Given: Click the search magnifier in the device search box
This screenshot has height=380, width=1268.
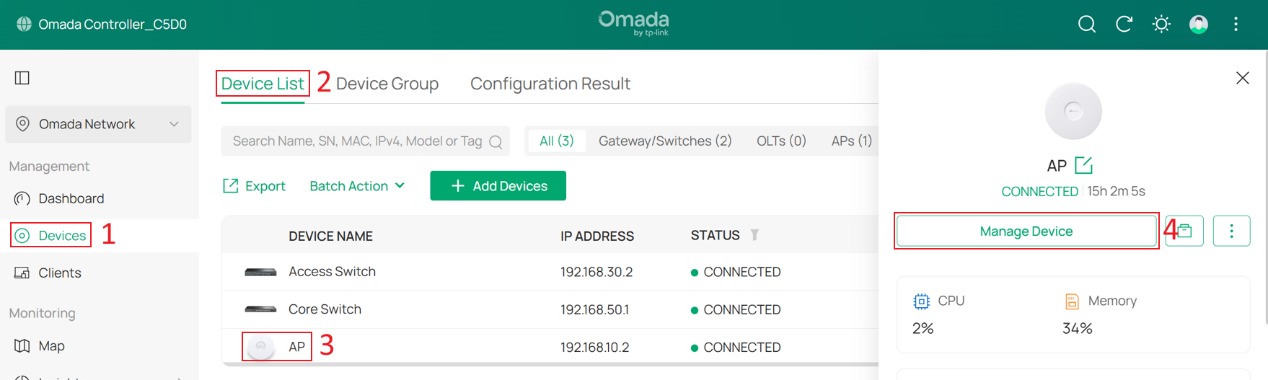Looking at the screenshot, I should click(496, 142).
